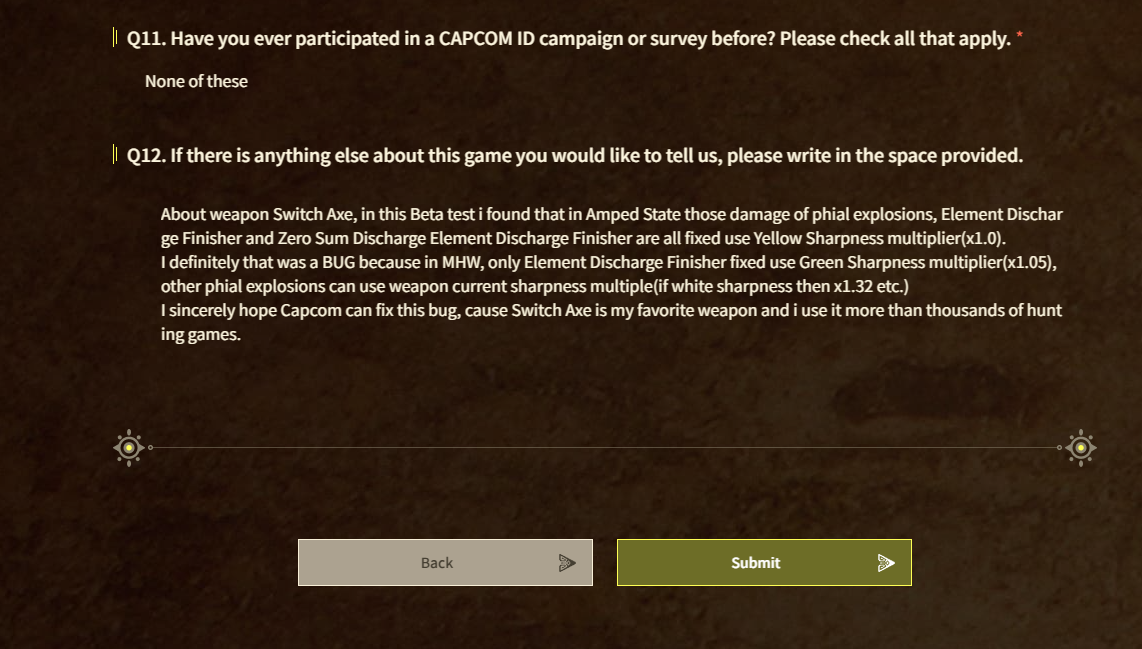Click the "None of these" answer

tap(196, 81)
